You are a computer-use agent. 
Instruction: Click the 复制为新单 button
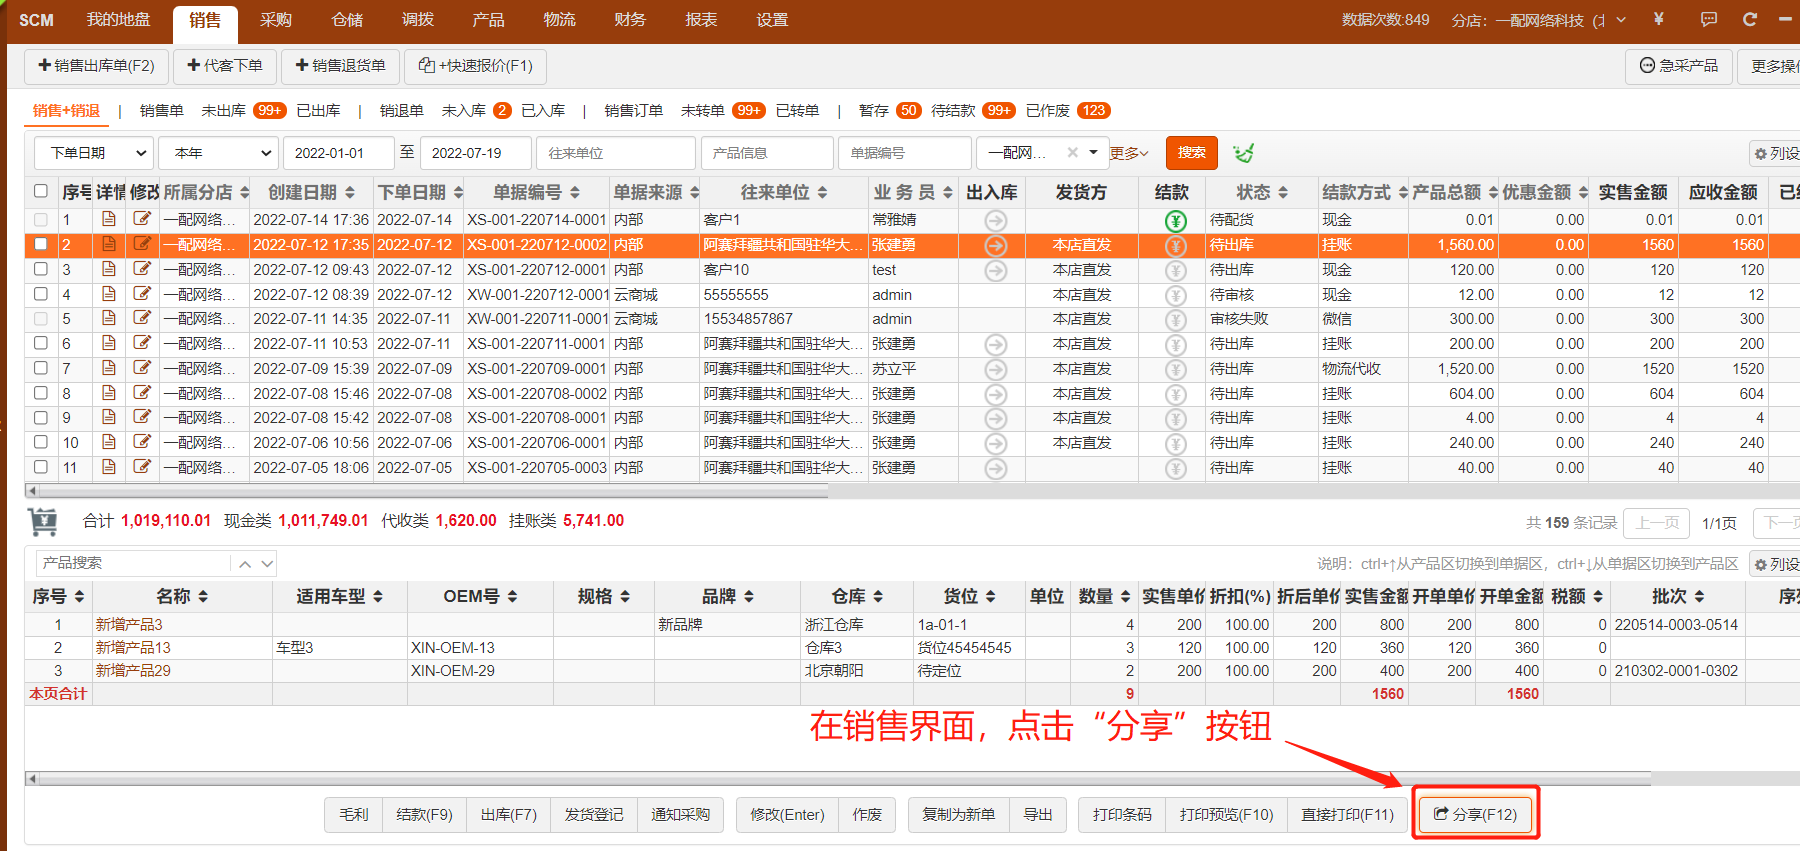959,815
